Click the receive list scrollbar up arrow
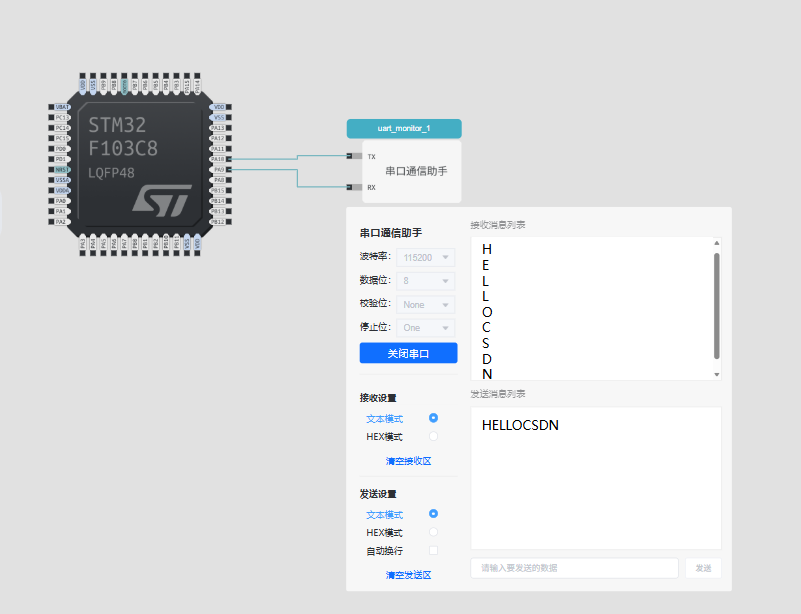 coord(717,243)
